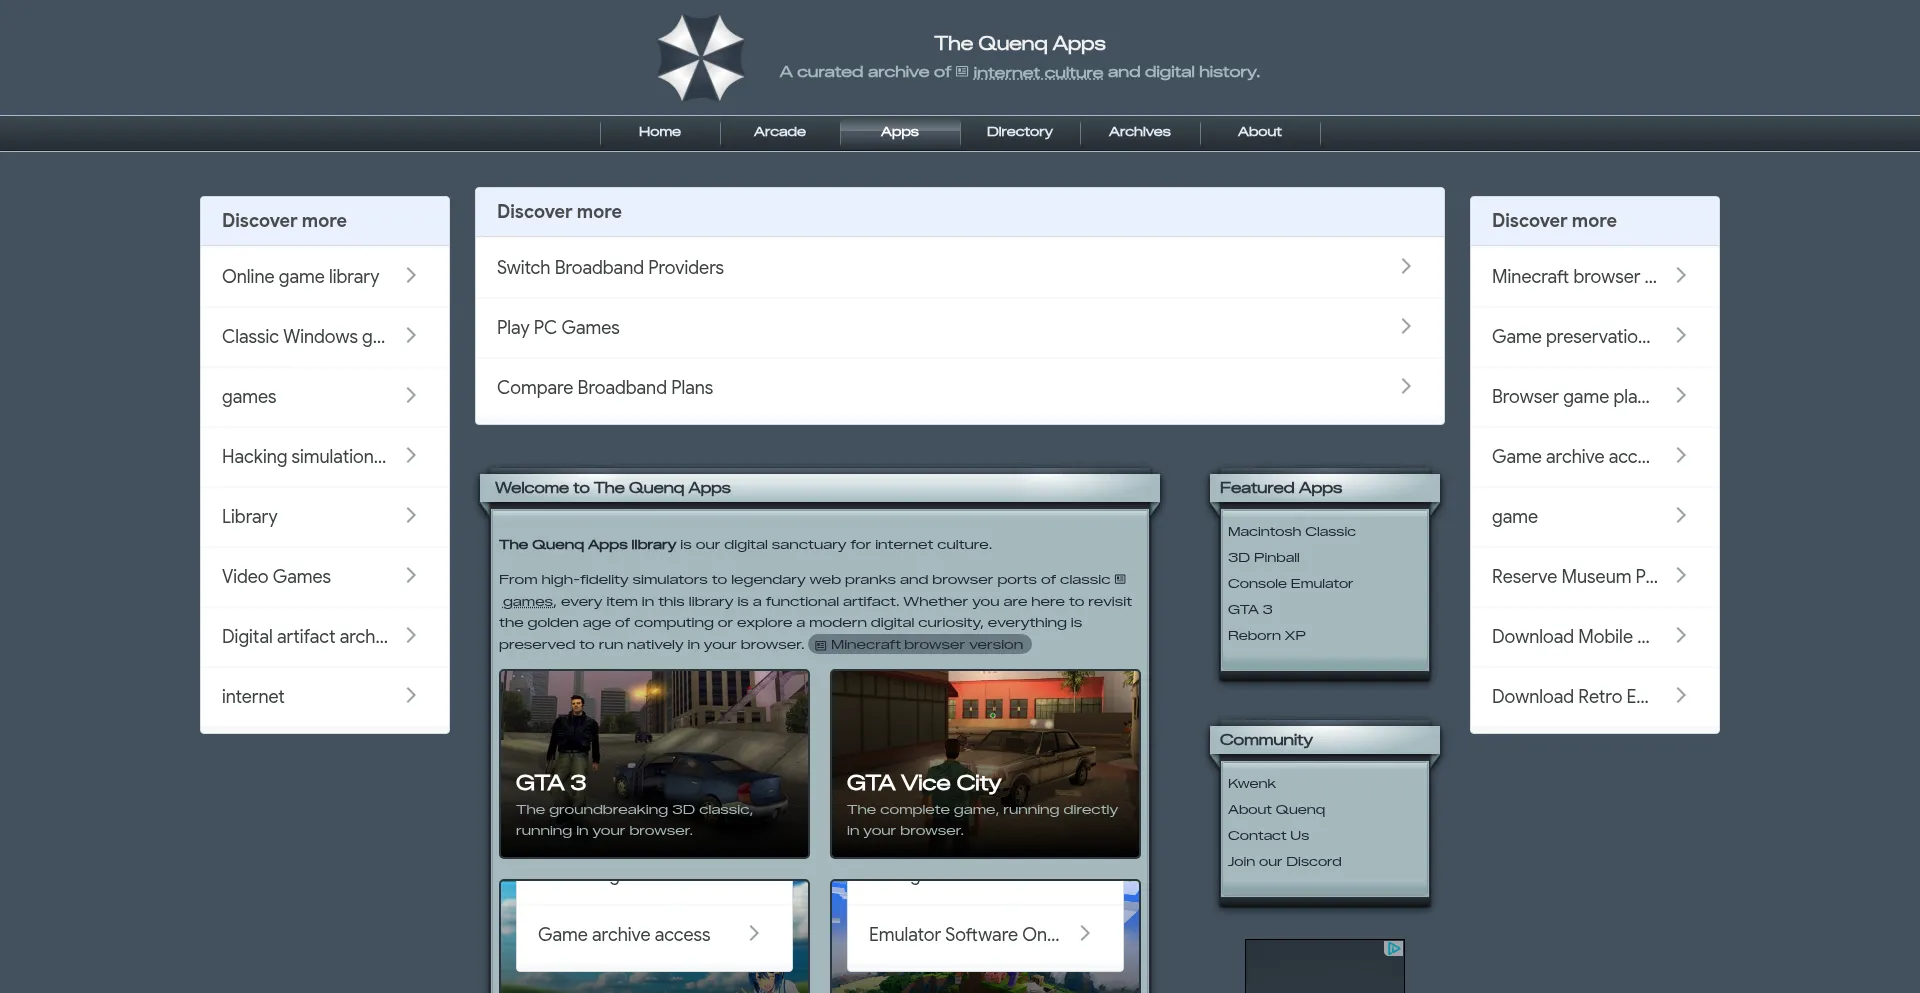
Task: Click 'Switch Broadband Providers' text
Action: tap(610, 267)
